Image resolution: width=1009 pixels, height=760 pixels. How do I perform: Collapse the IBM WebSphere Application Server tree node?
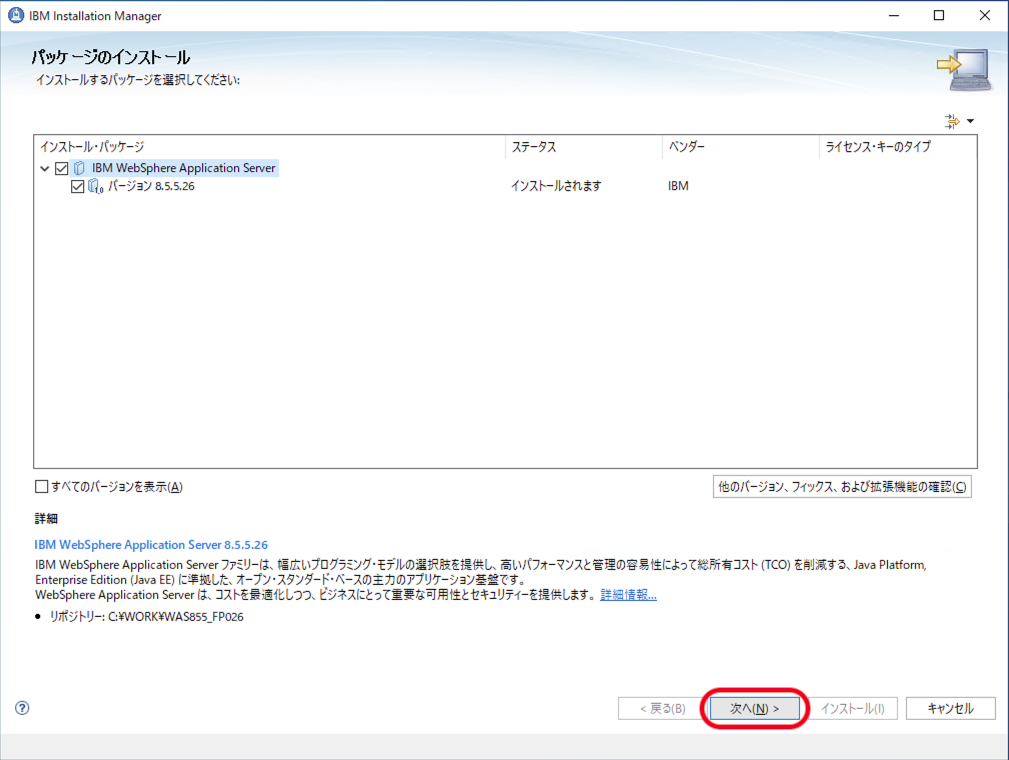click(x=44, y=169)
